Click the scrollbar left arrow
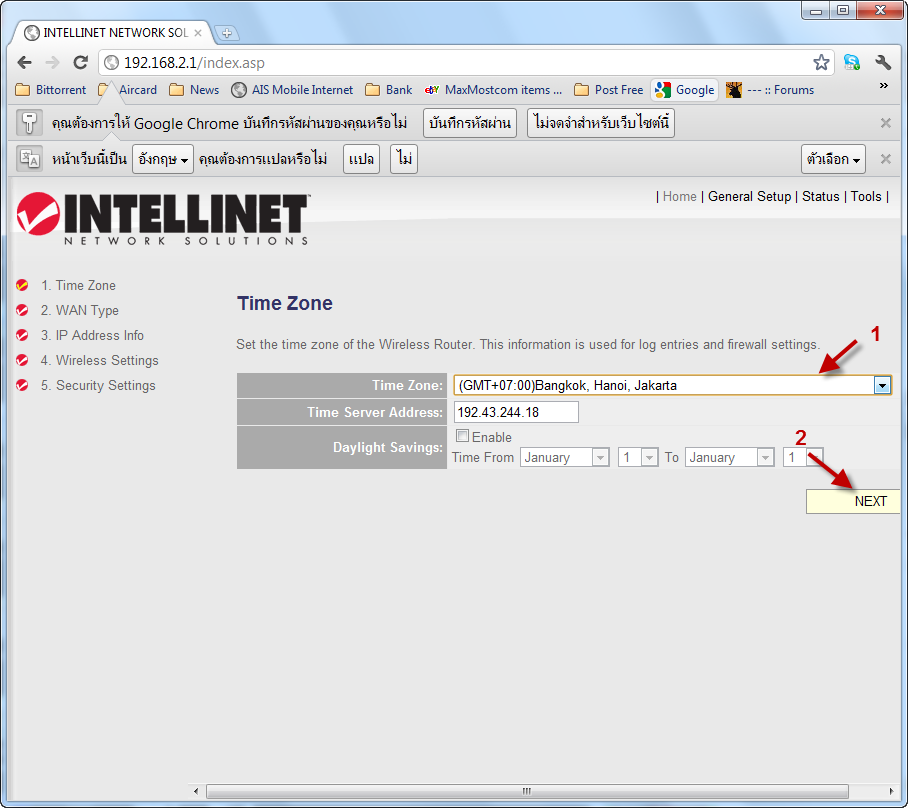This screenshot has height=808, width=908. pos(196,791)
